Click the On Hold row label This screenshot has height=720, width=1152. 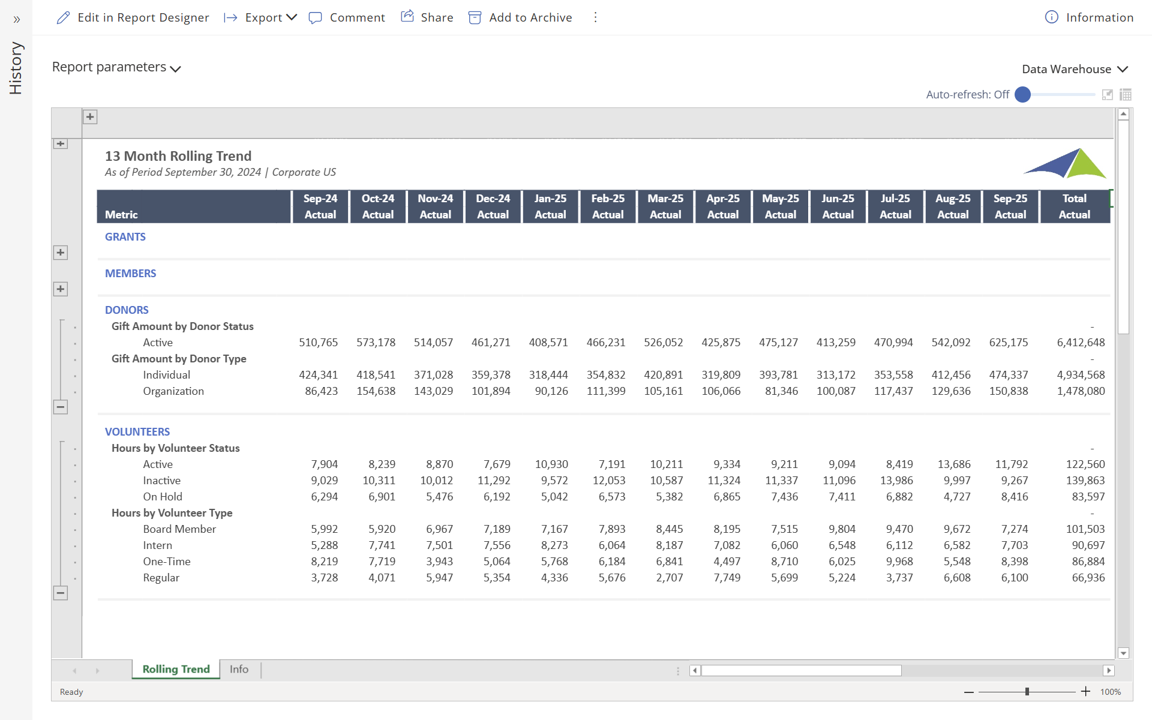(162, 497)
